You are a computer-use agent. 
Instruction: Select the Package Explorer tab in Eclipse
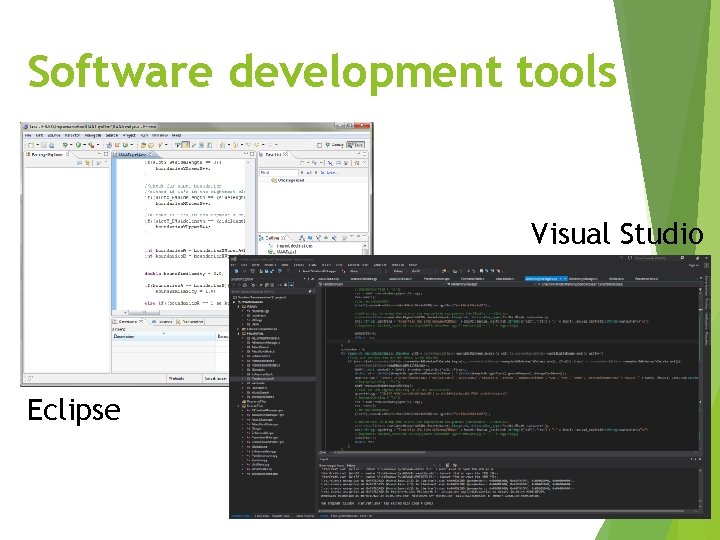pos(46,154)
